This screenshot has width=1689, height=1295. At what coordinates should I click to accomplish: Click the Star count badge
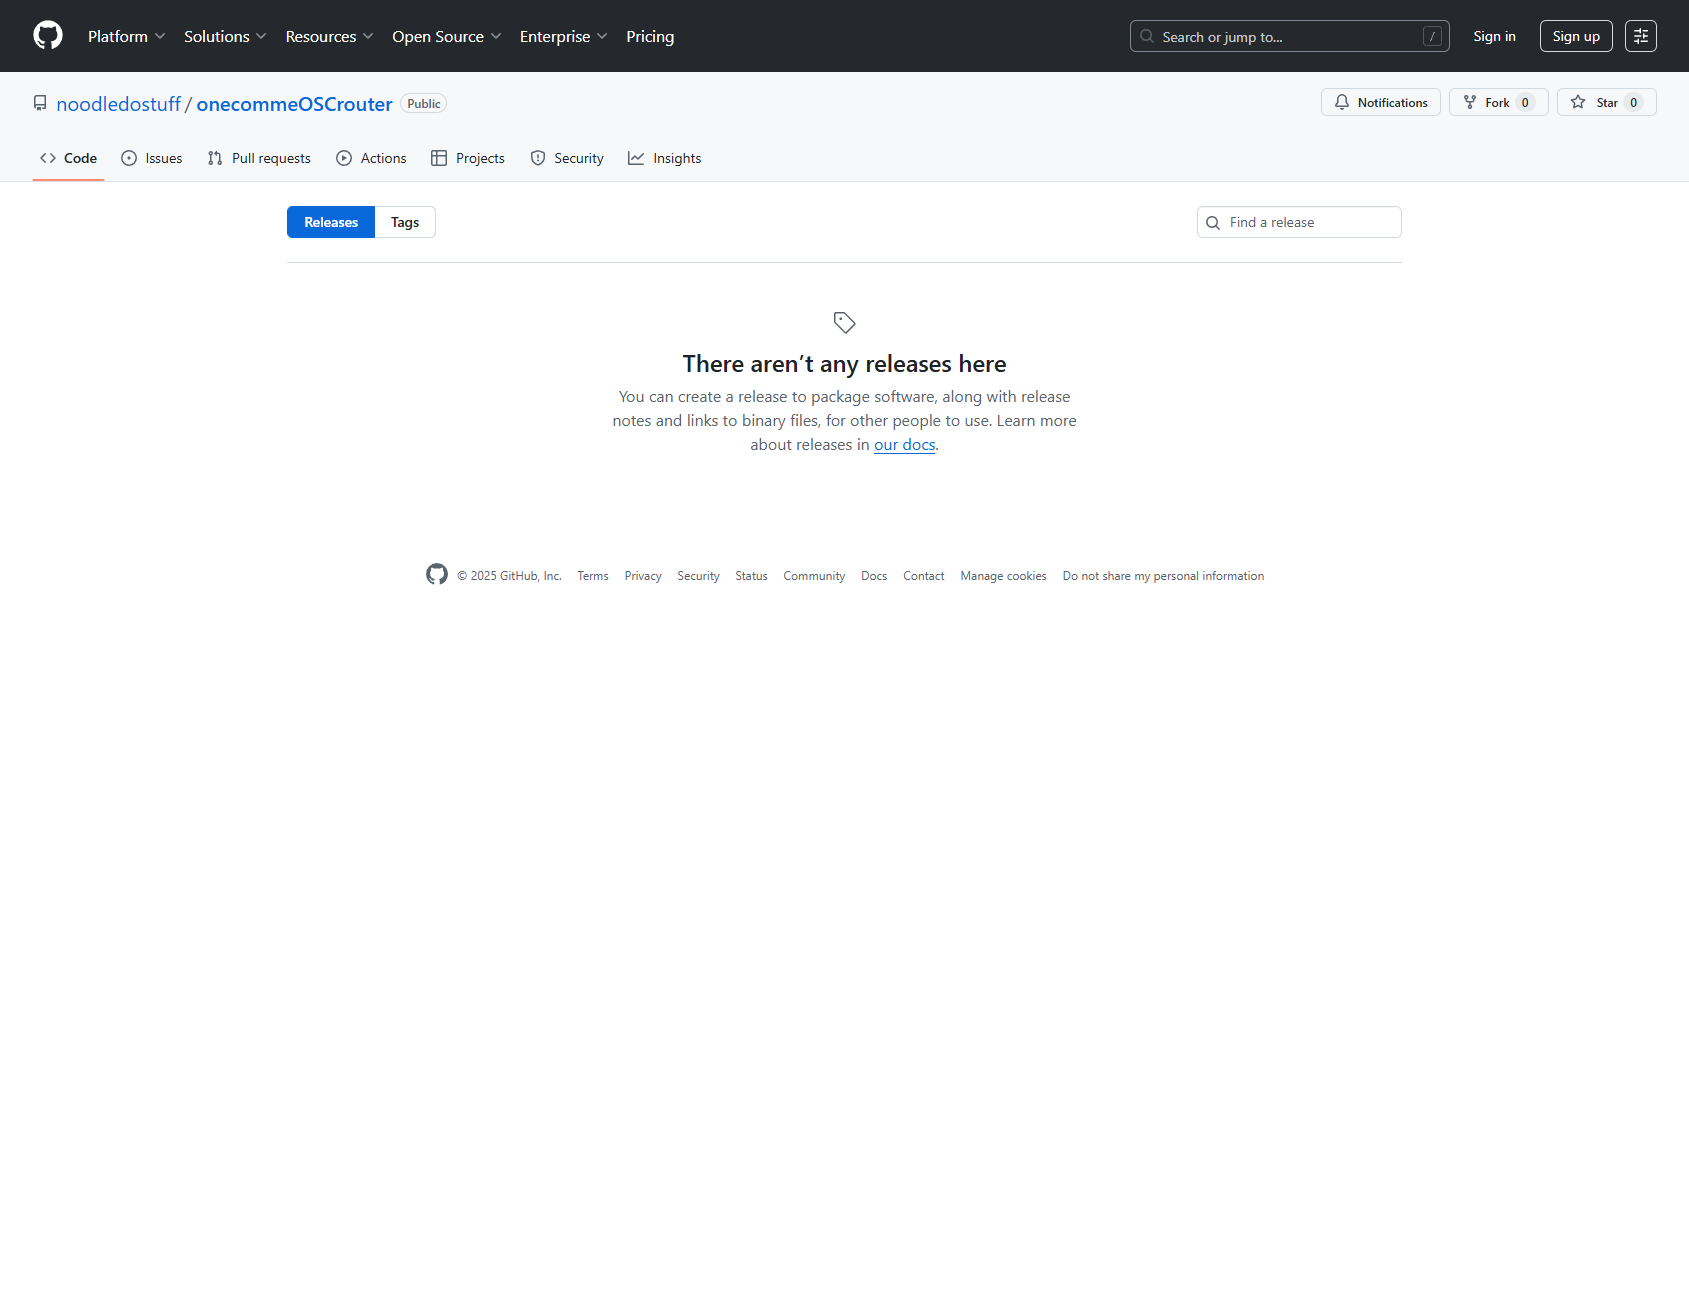[1633, 102]
